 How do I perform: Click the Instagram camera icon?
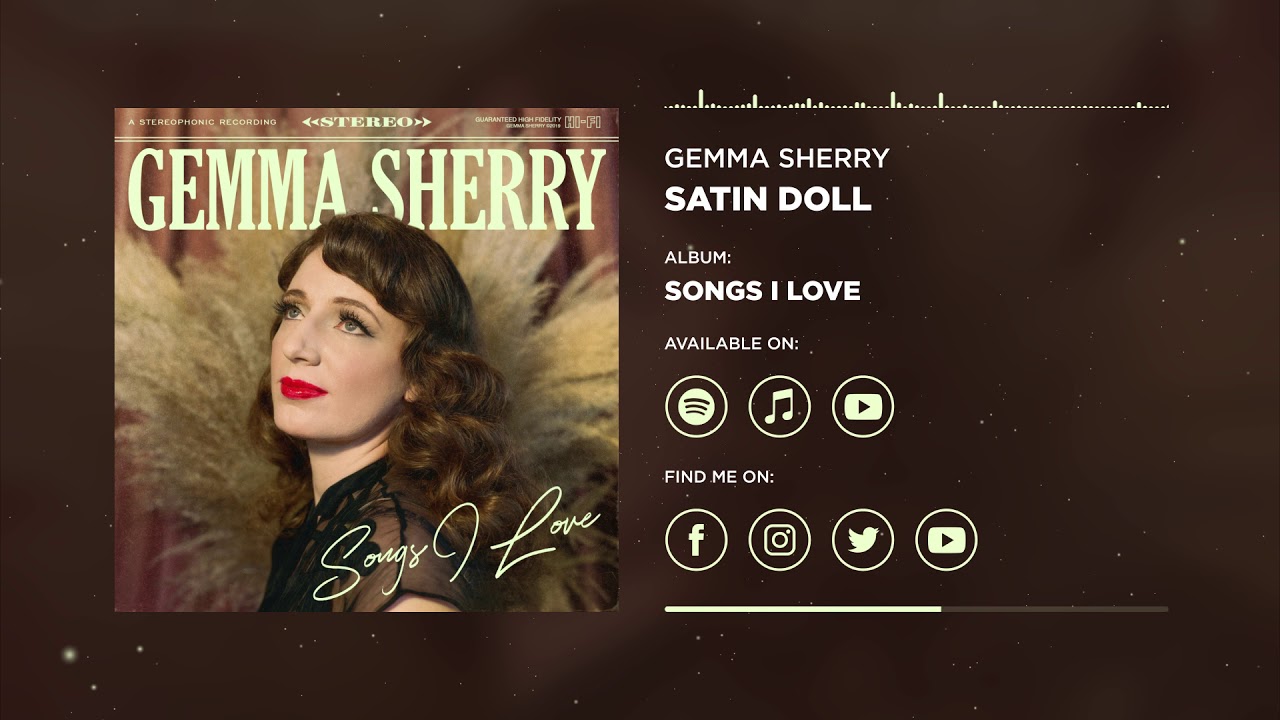(779, 540)
